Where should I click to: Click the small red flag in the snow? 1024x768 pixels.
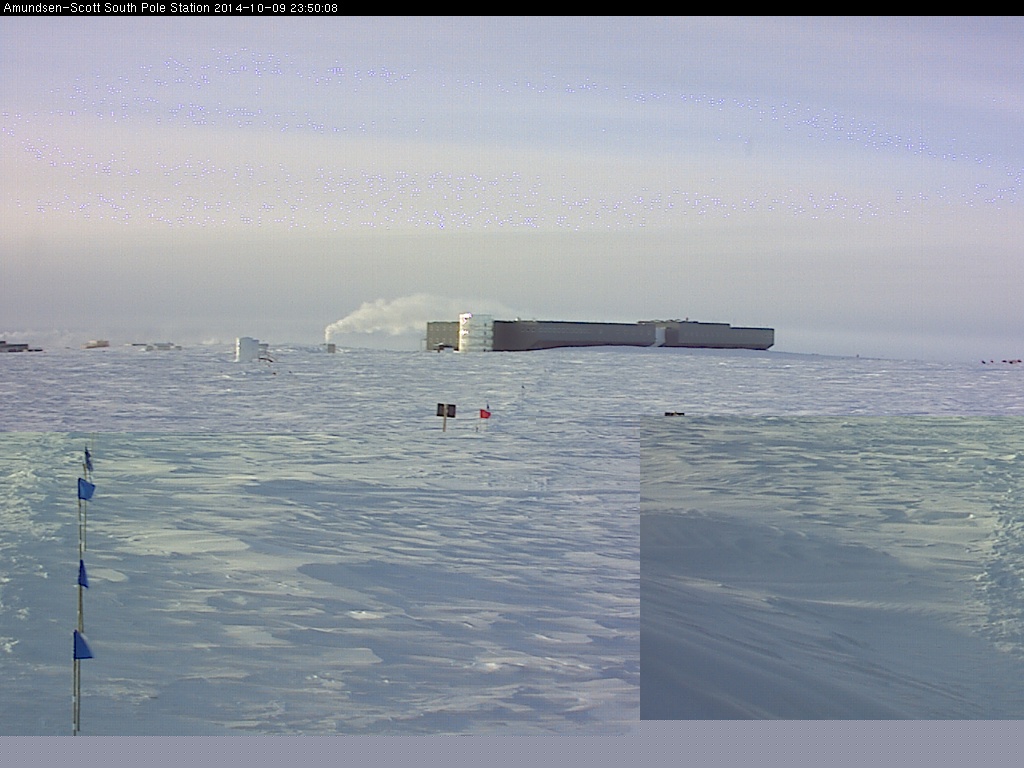[485, 412]
